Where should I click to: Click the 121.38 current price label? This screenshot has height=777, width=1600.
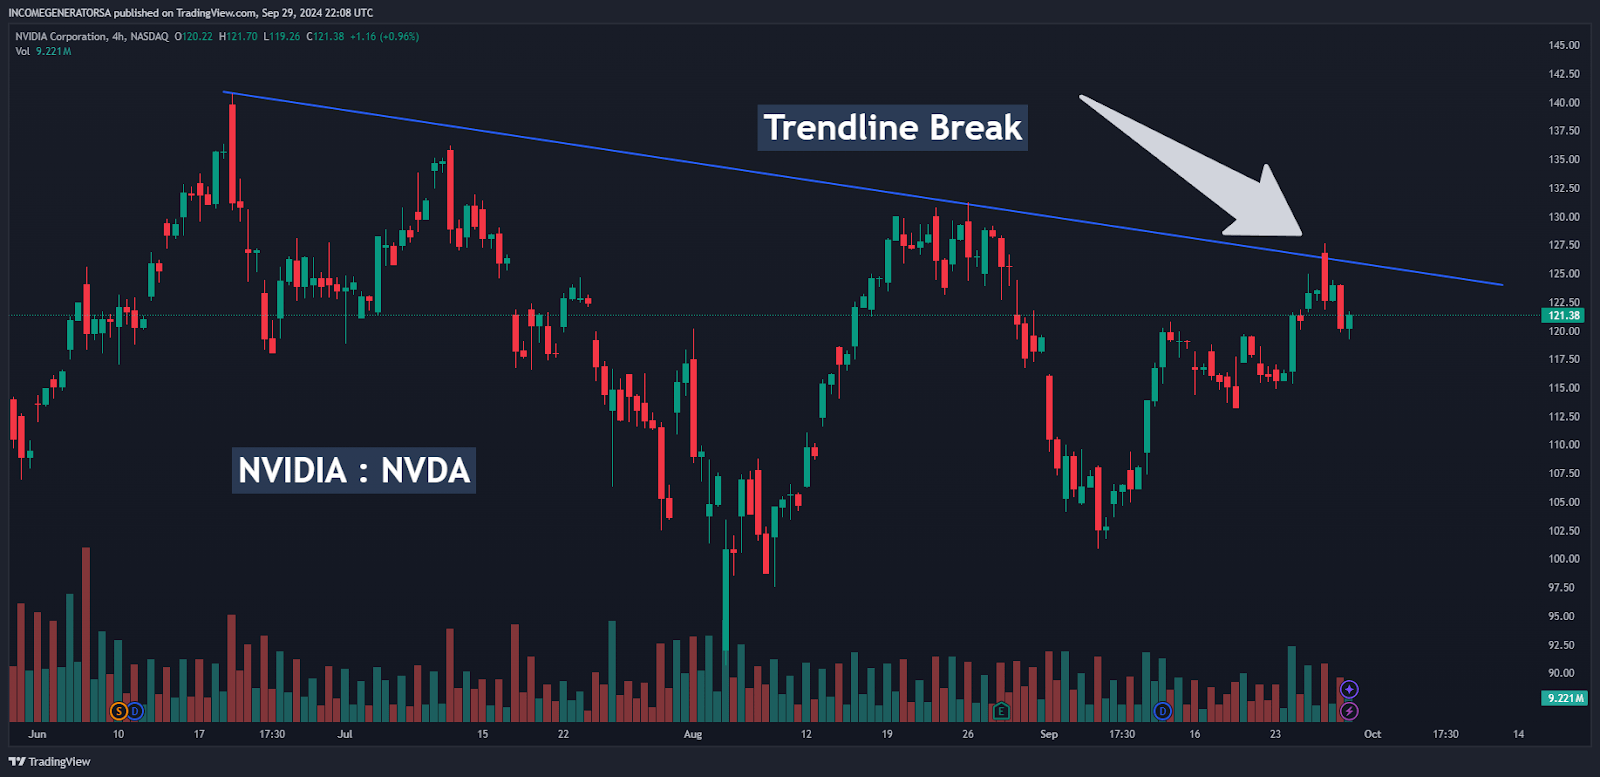click(x=1564, y=315)
